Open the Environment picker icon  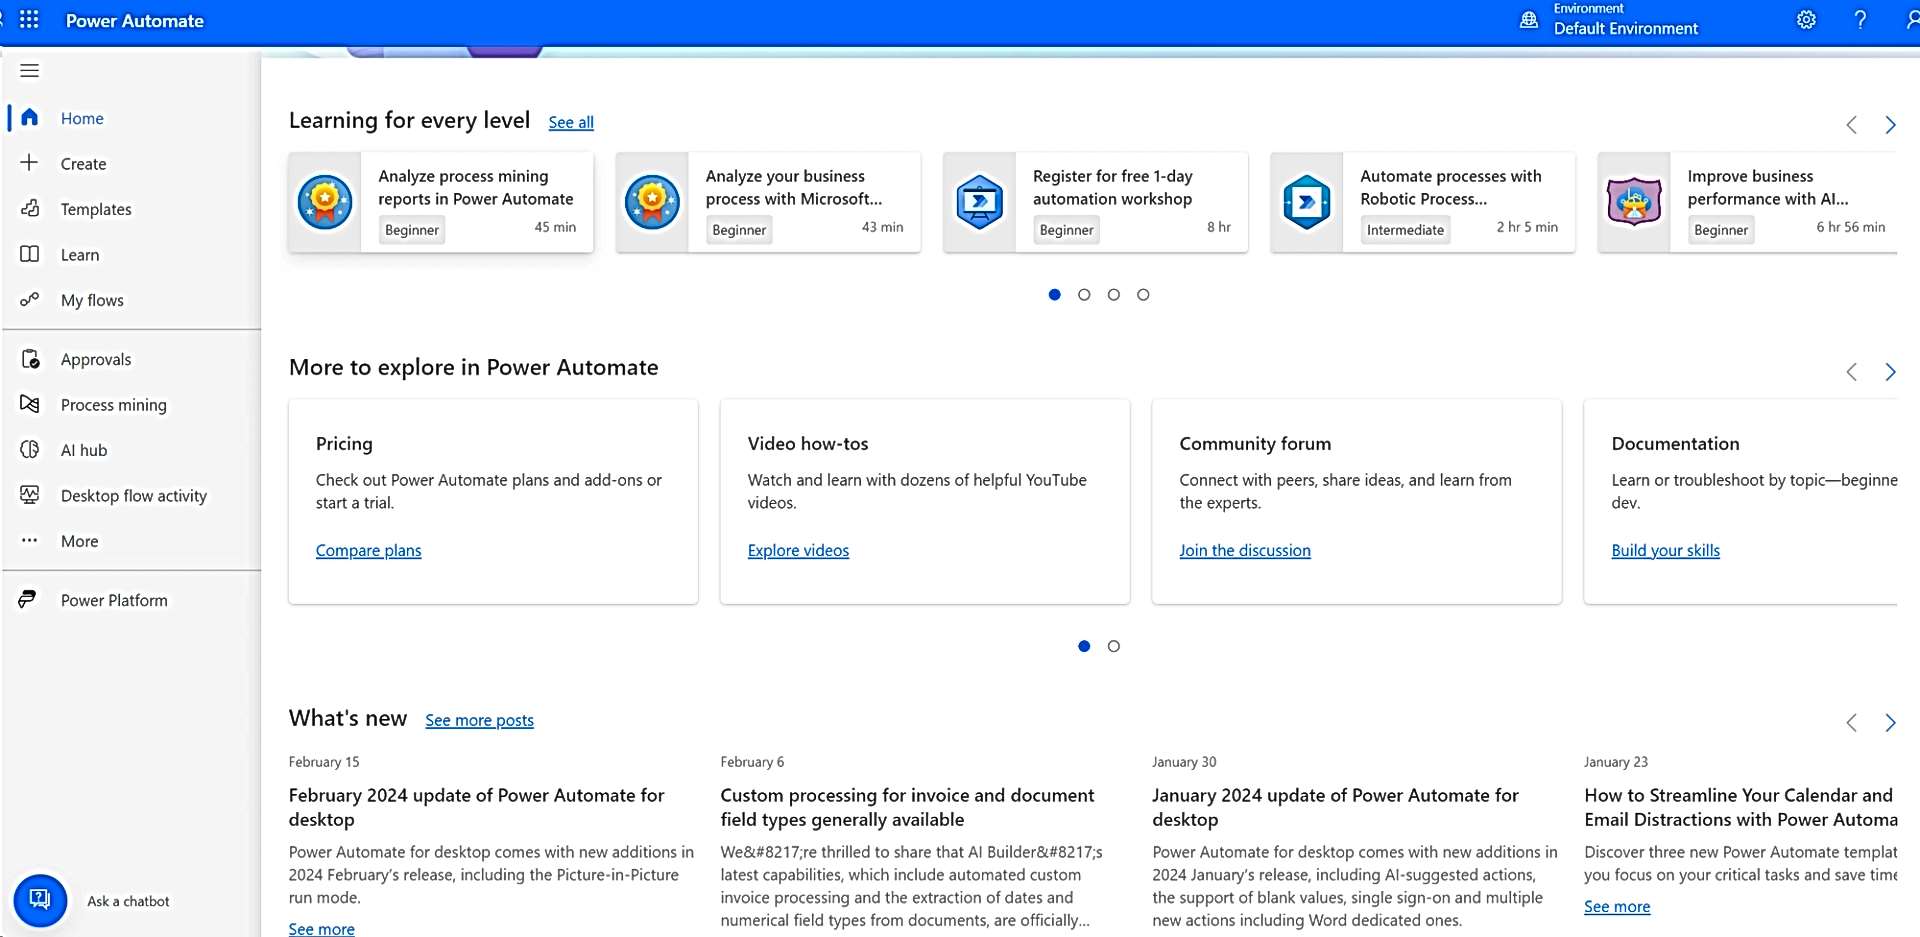tap(1529, 20)
